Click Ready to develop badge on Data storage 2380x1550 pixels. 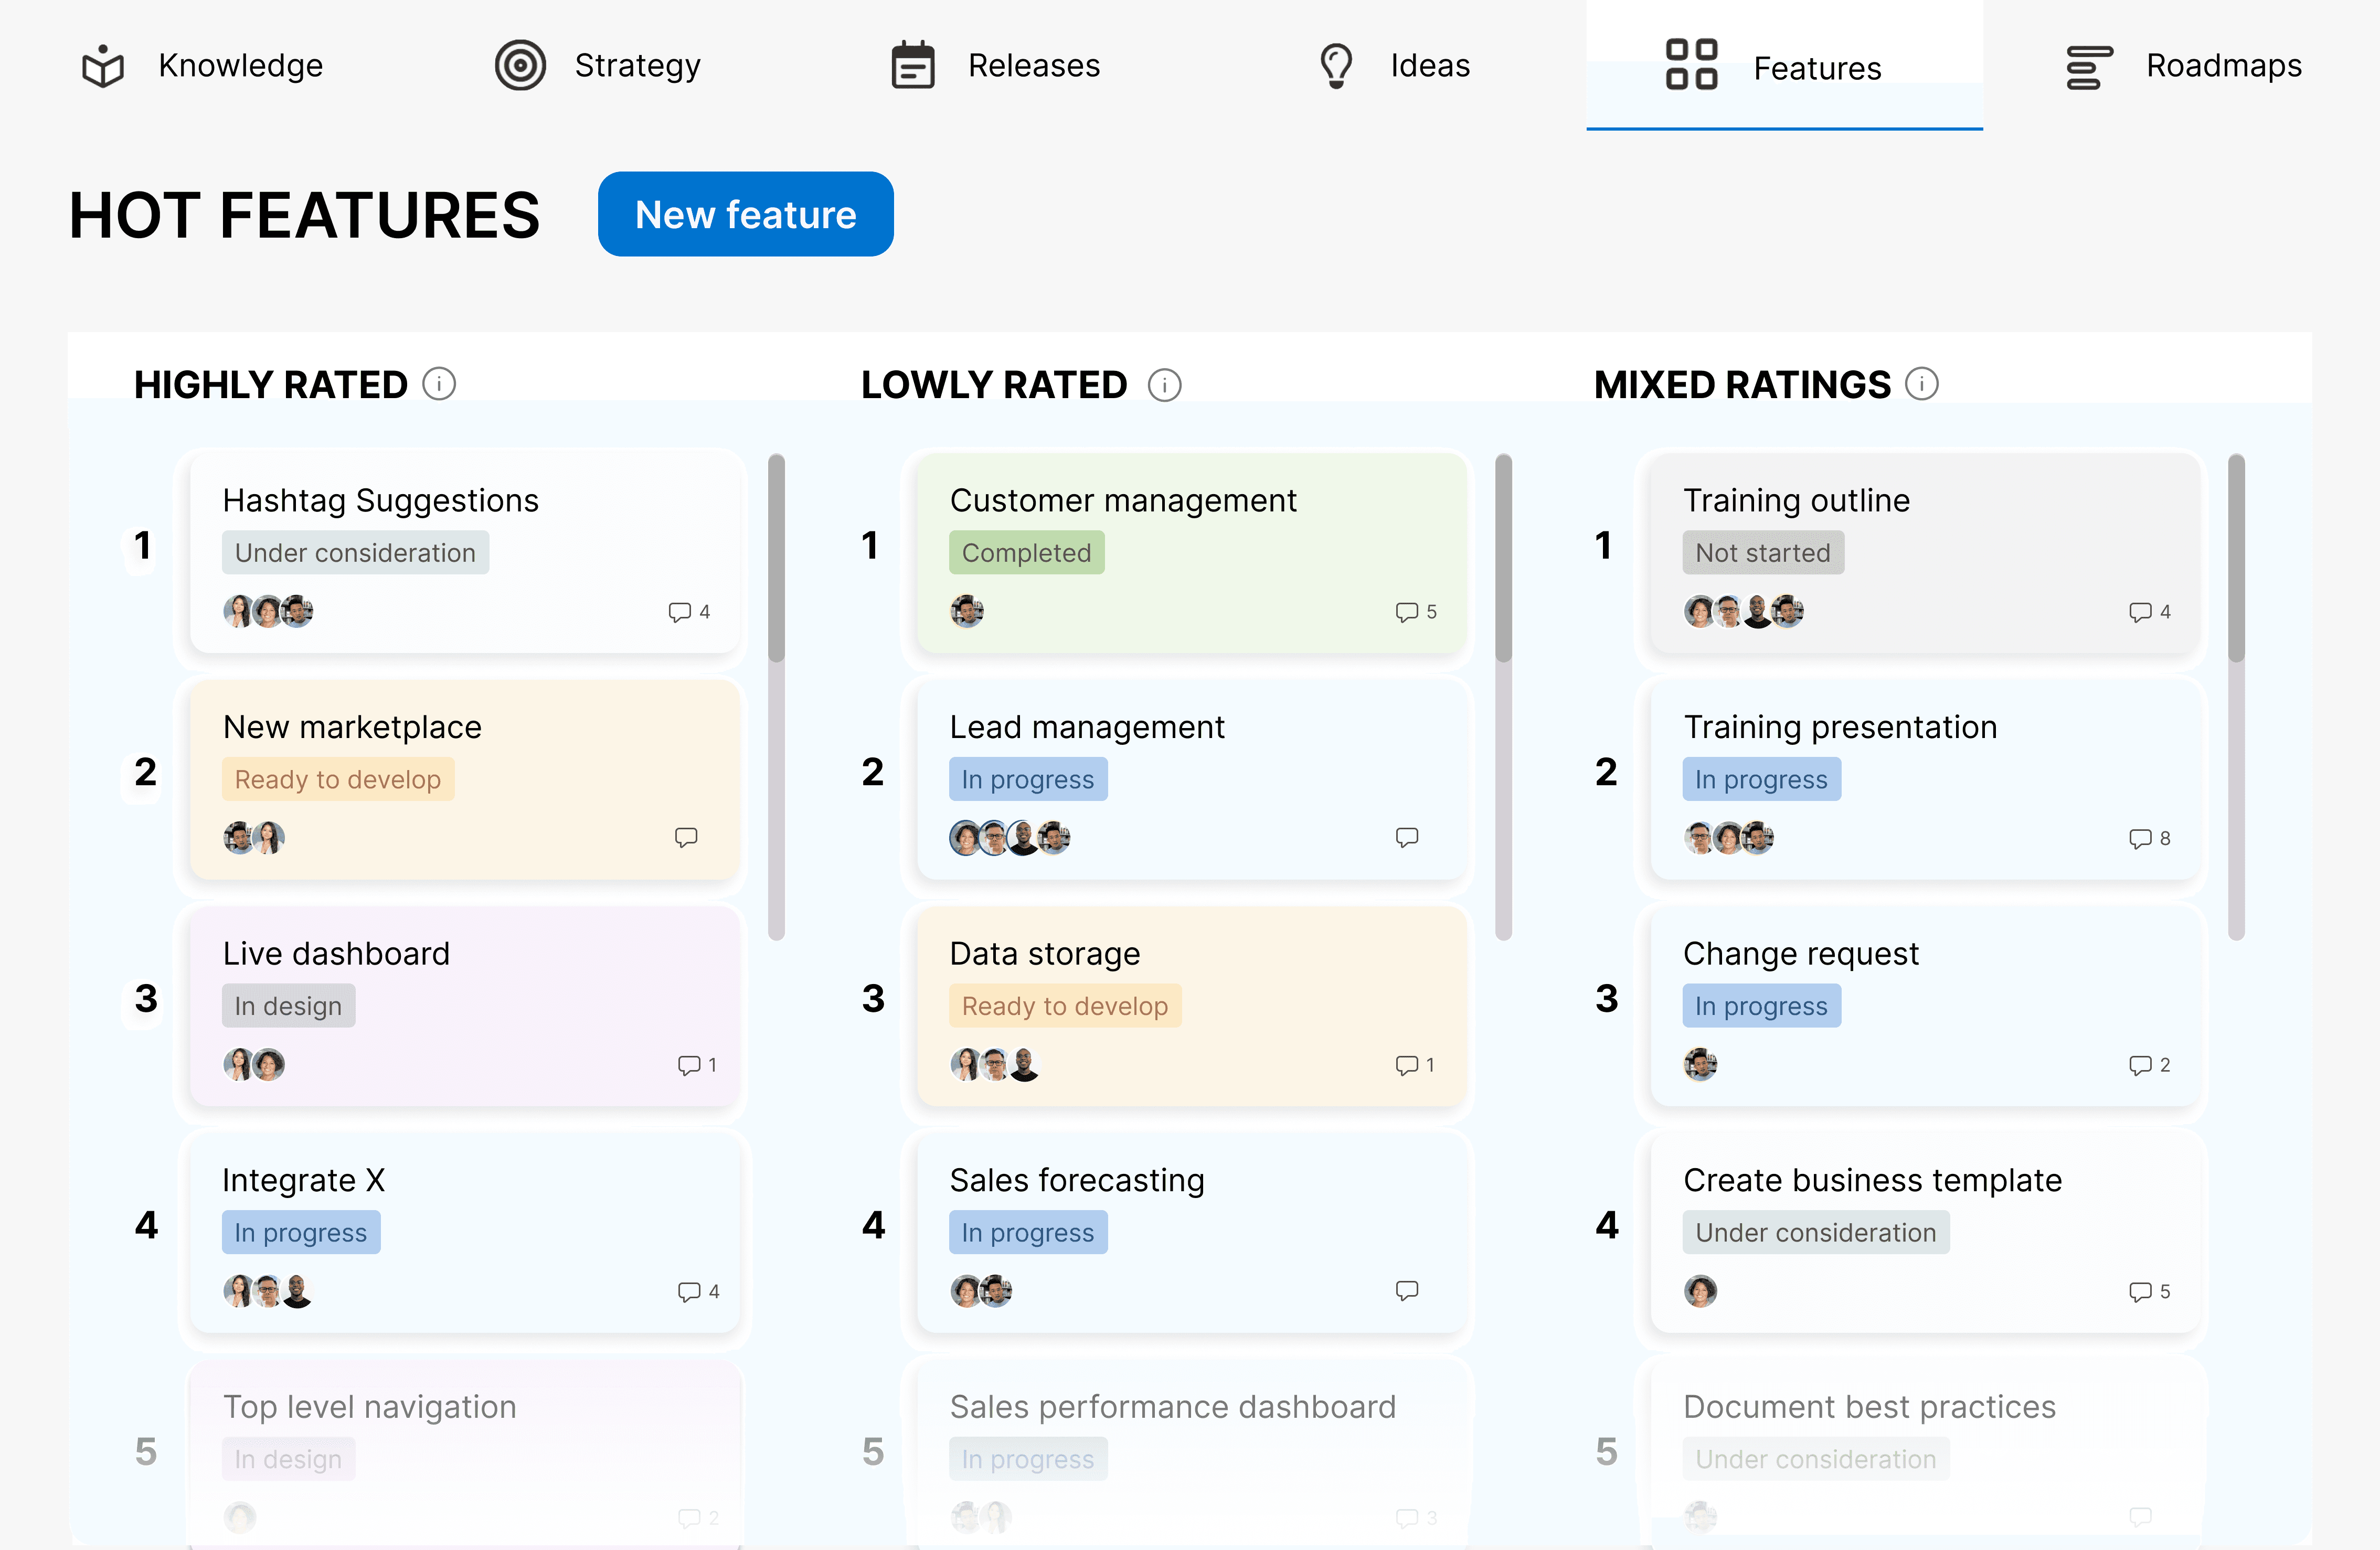[x=1064, y=1006]
